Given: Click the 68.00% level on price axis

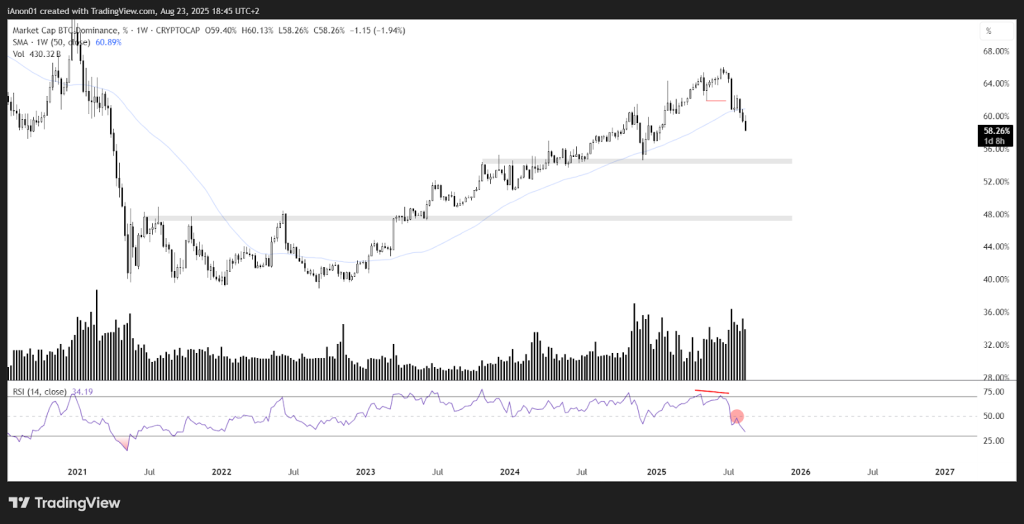Looking at the screenshot, I should click(996, 51).
